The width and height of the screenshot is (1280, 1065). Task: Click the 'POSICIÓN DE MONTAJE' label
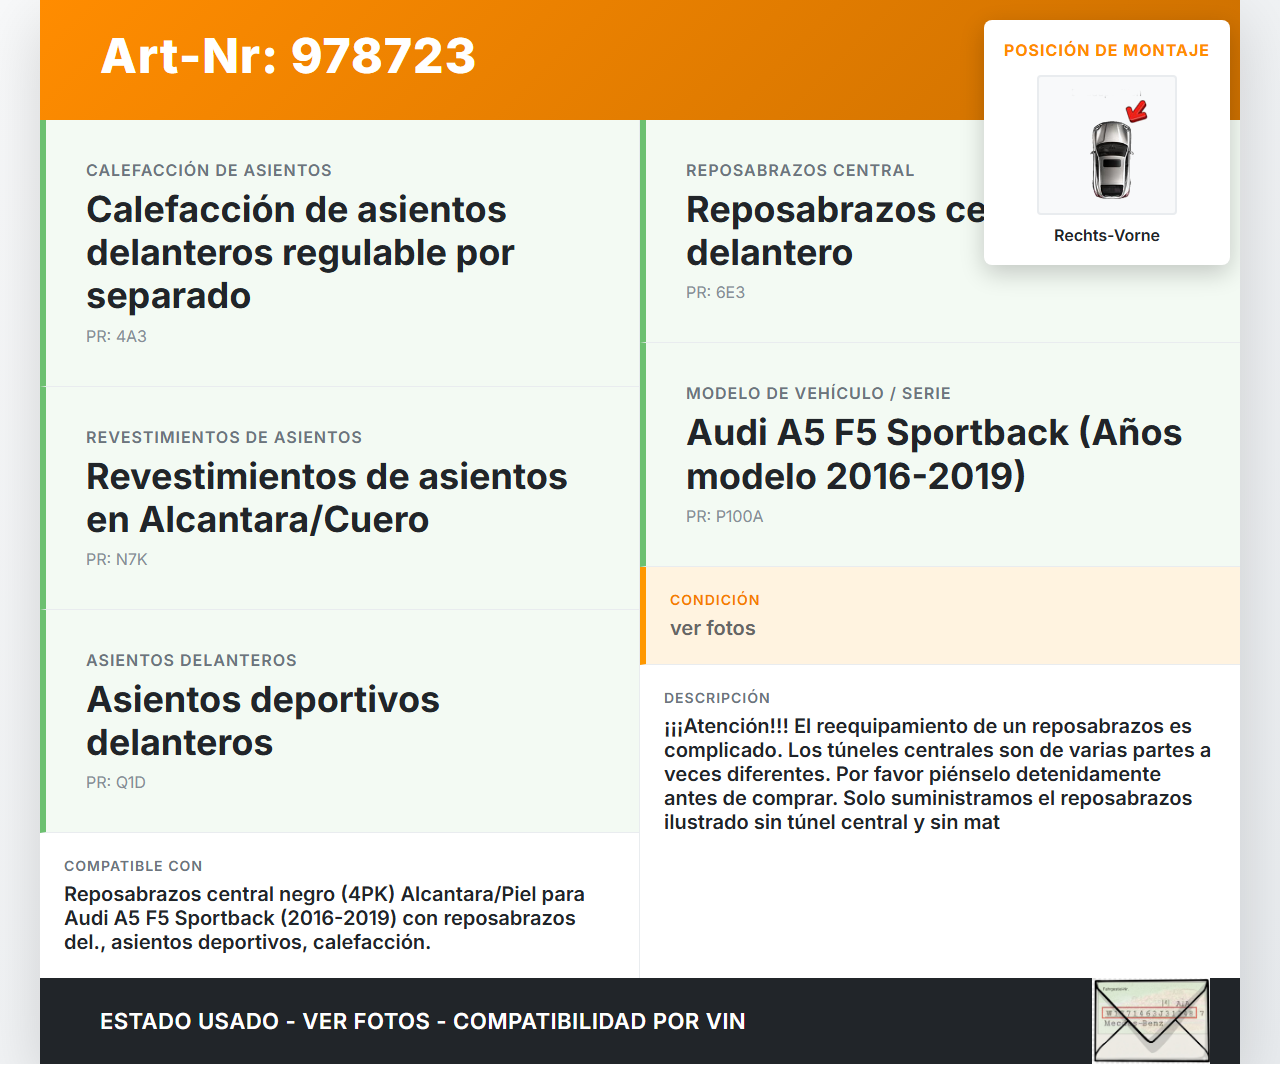1107,50
